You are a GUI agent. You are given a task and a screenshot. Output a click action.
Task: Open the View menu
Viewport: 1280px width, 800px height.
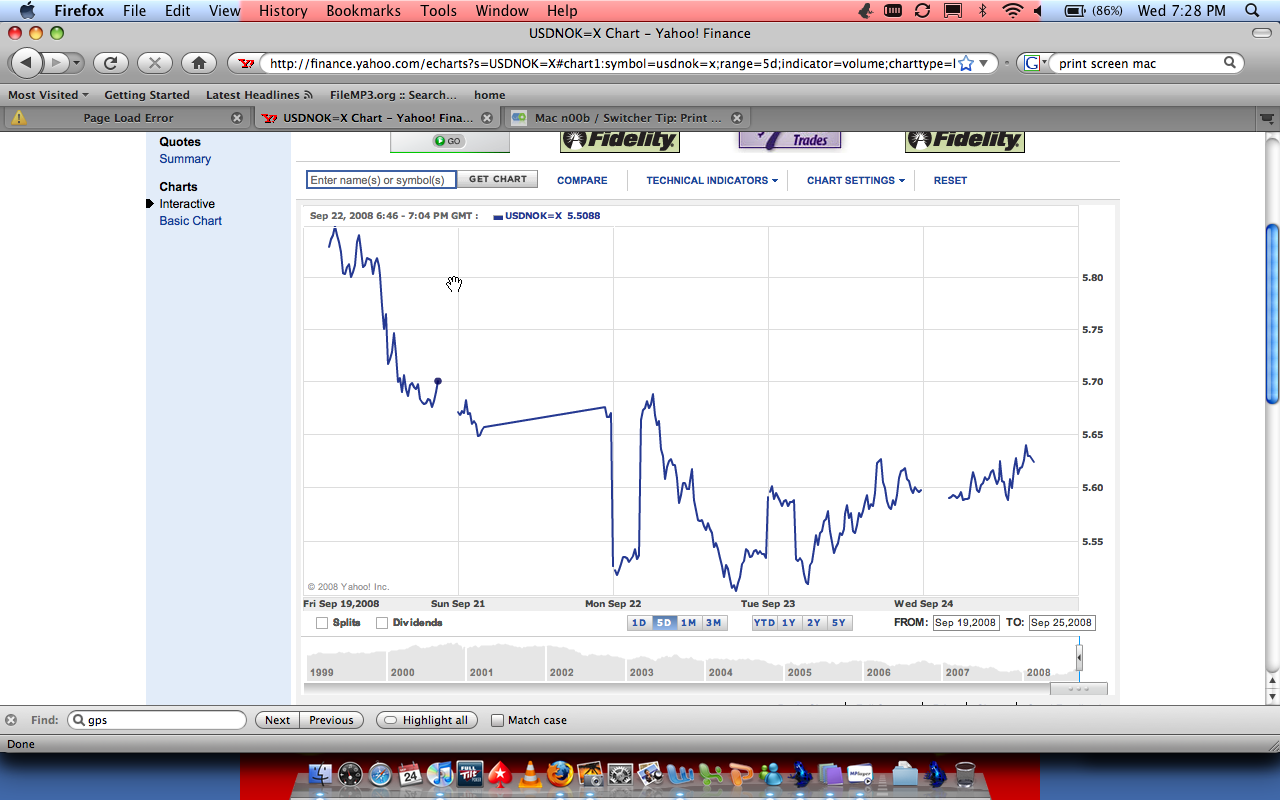[x=225, y=11]
